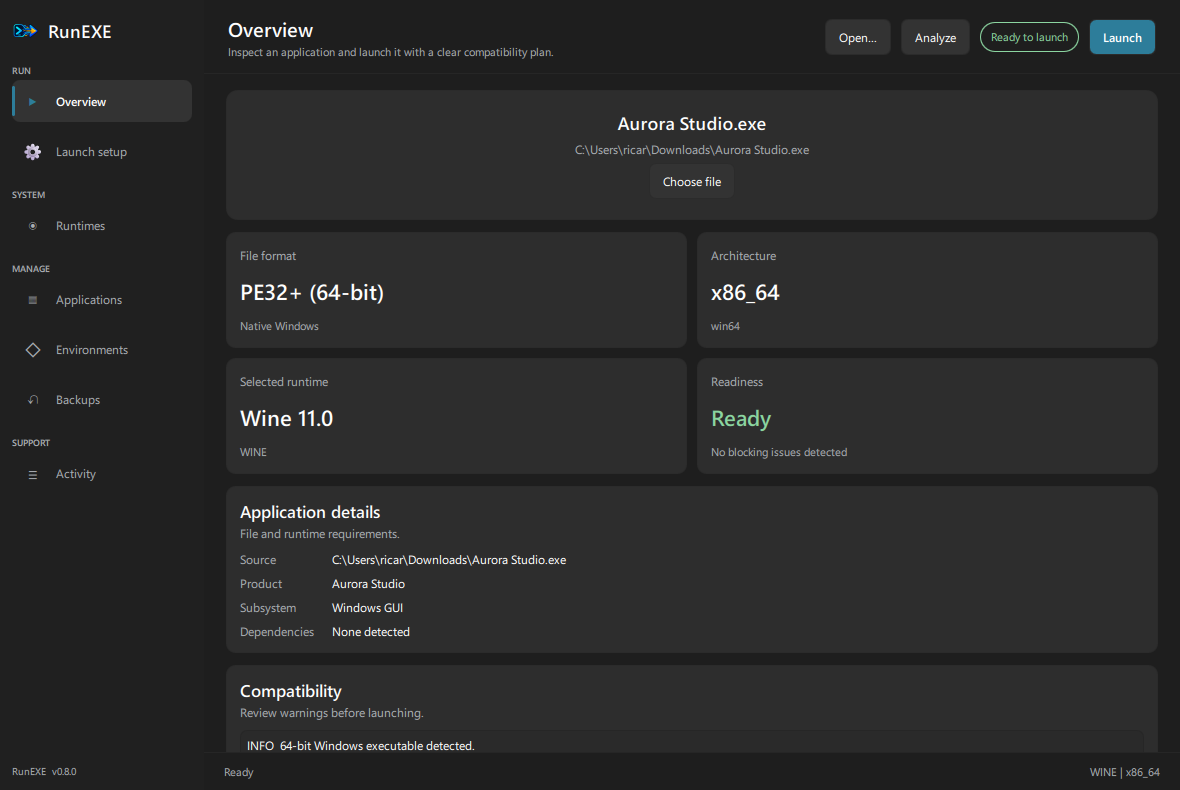Screen dimensions: 1180x790
Task: Click the Dependencies value None detected
Action: tap(371, 632)
